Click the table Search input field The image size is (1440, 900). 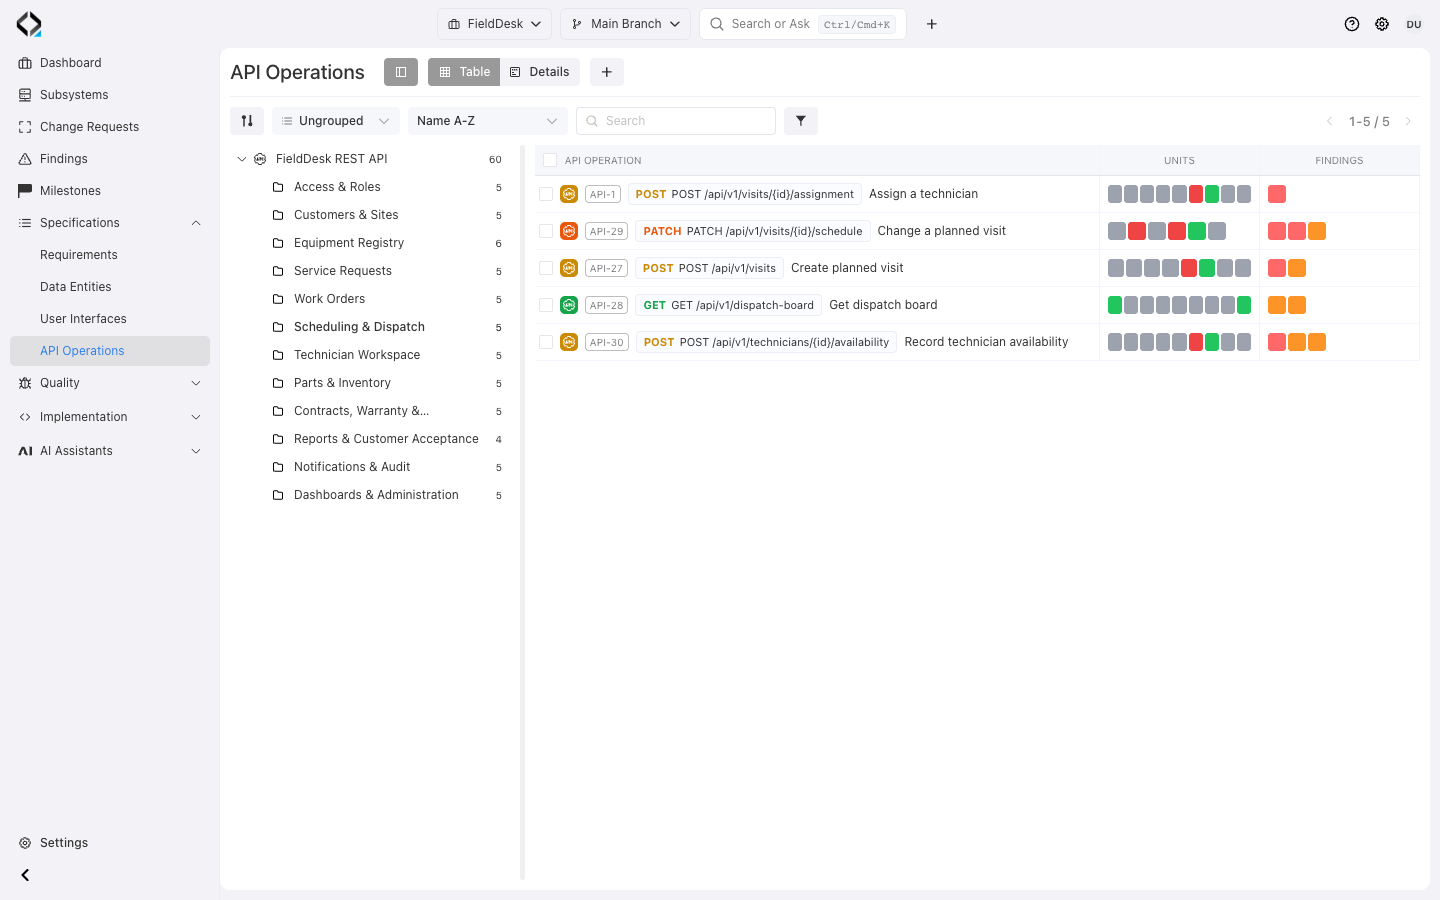click(x=676, y=121)
